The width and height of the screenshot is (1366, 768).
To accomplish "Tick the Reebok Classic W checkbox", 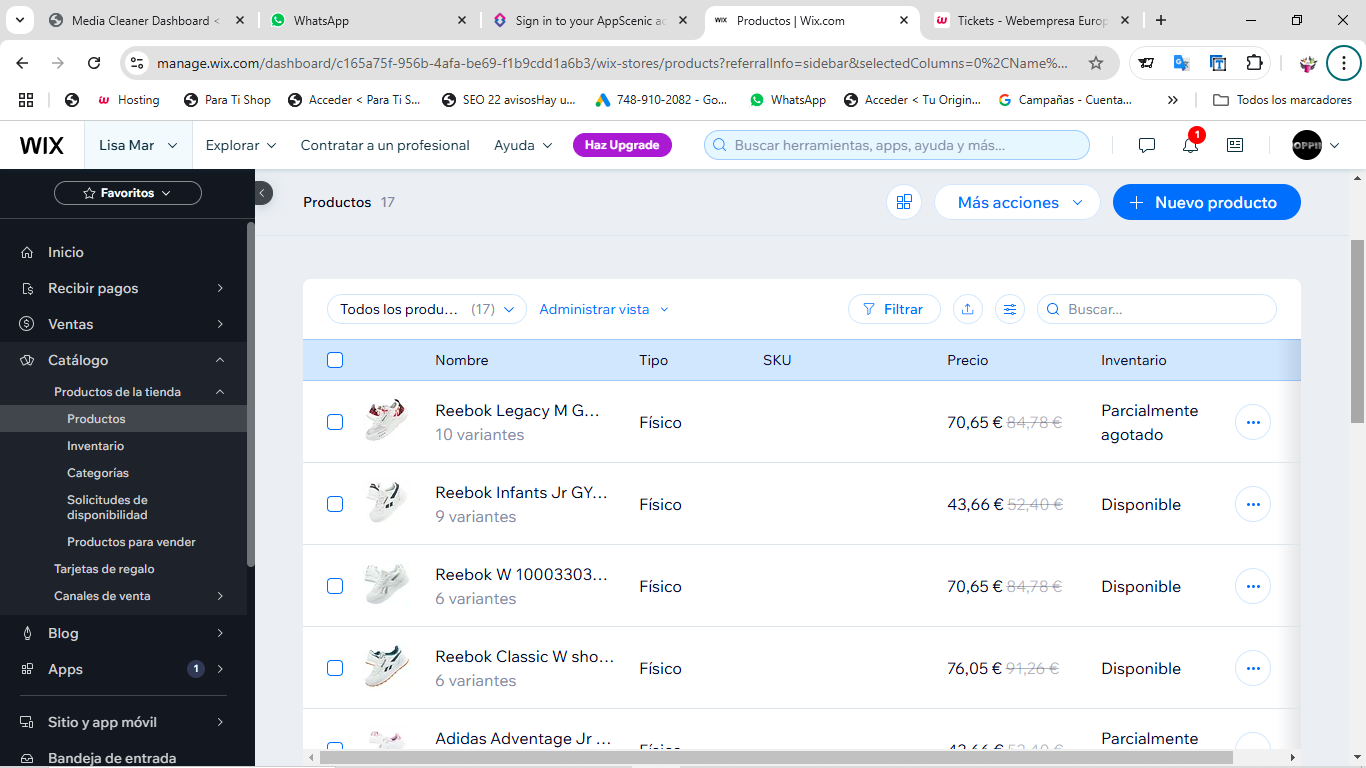I will (x=335, y=668).
